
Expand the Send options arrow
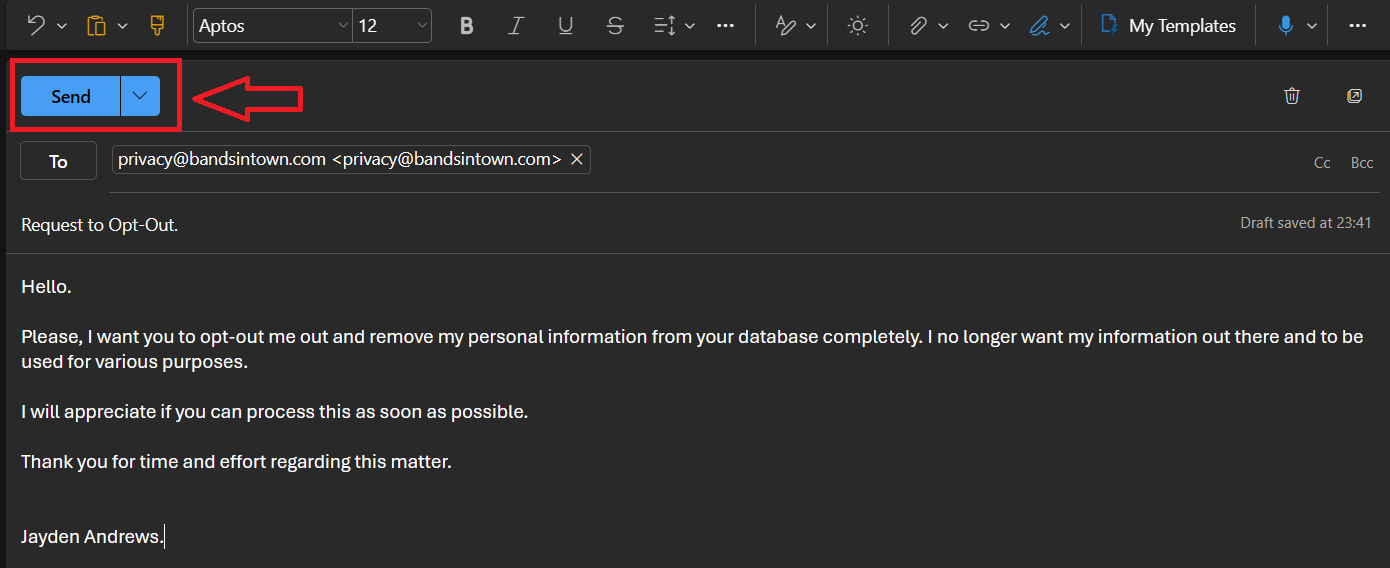pos(140,96)
